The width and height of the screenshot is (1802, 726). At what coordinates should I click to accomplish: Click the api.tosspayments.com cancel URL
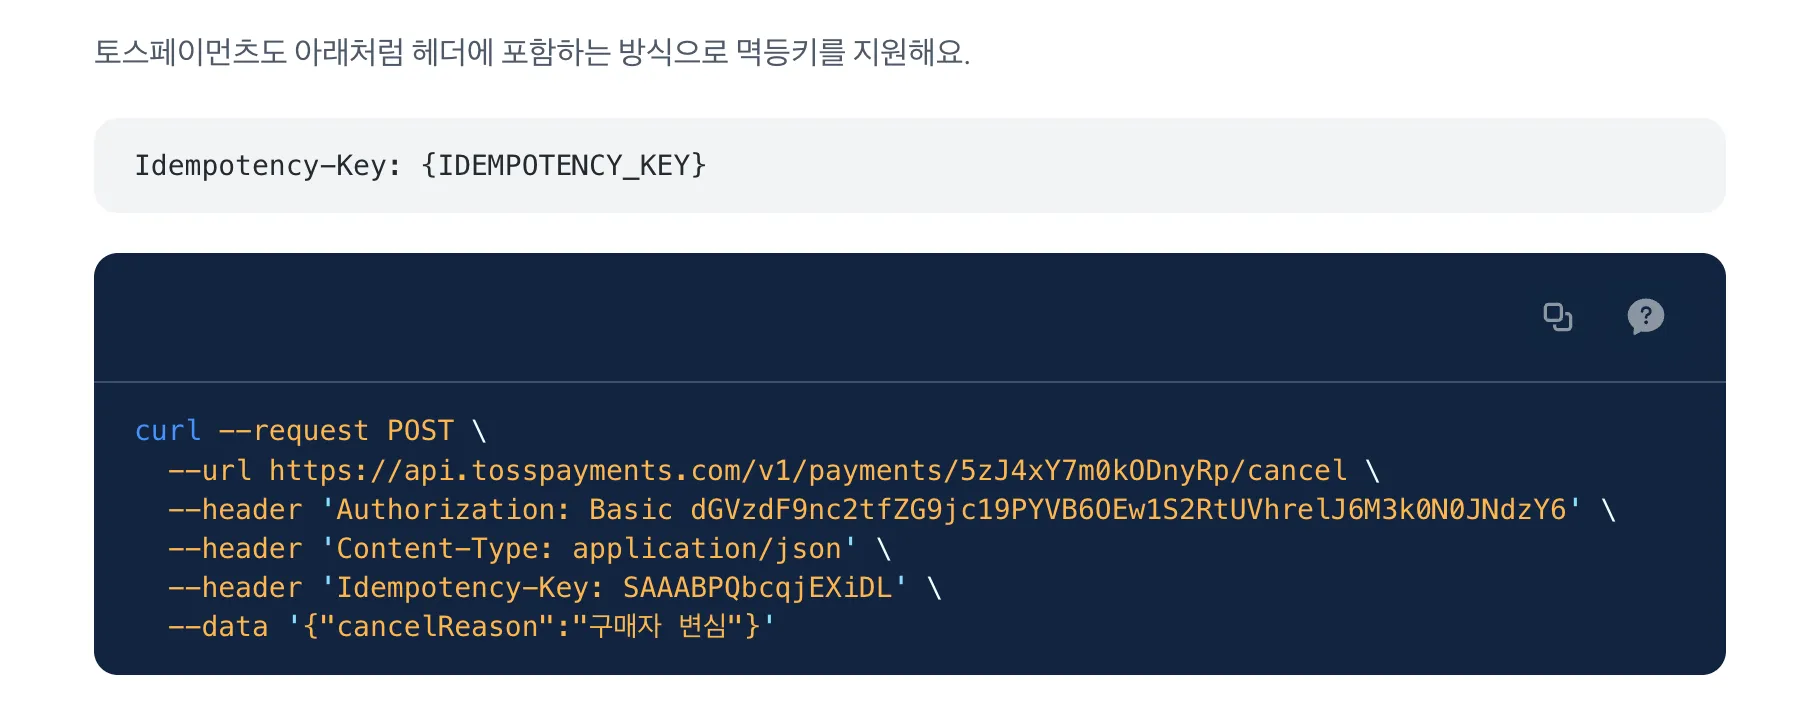(808, 470)
